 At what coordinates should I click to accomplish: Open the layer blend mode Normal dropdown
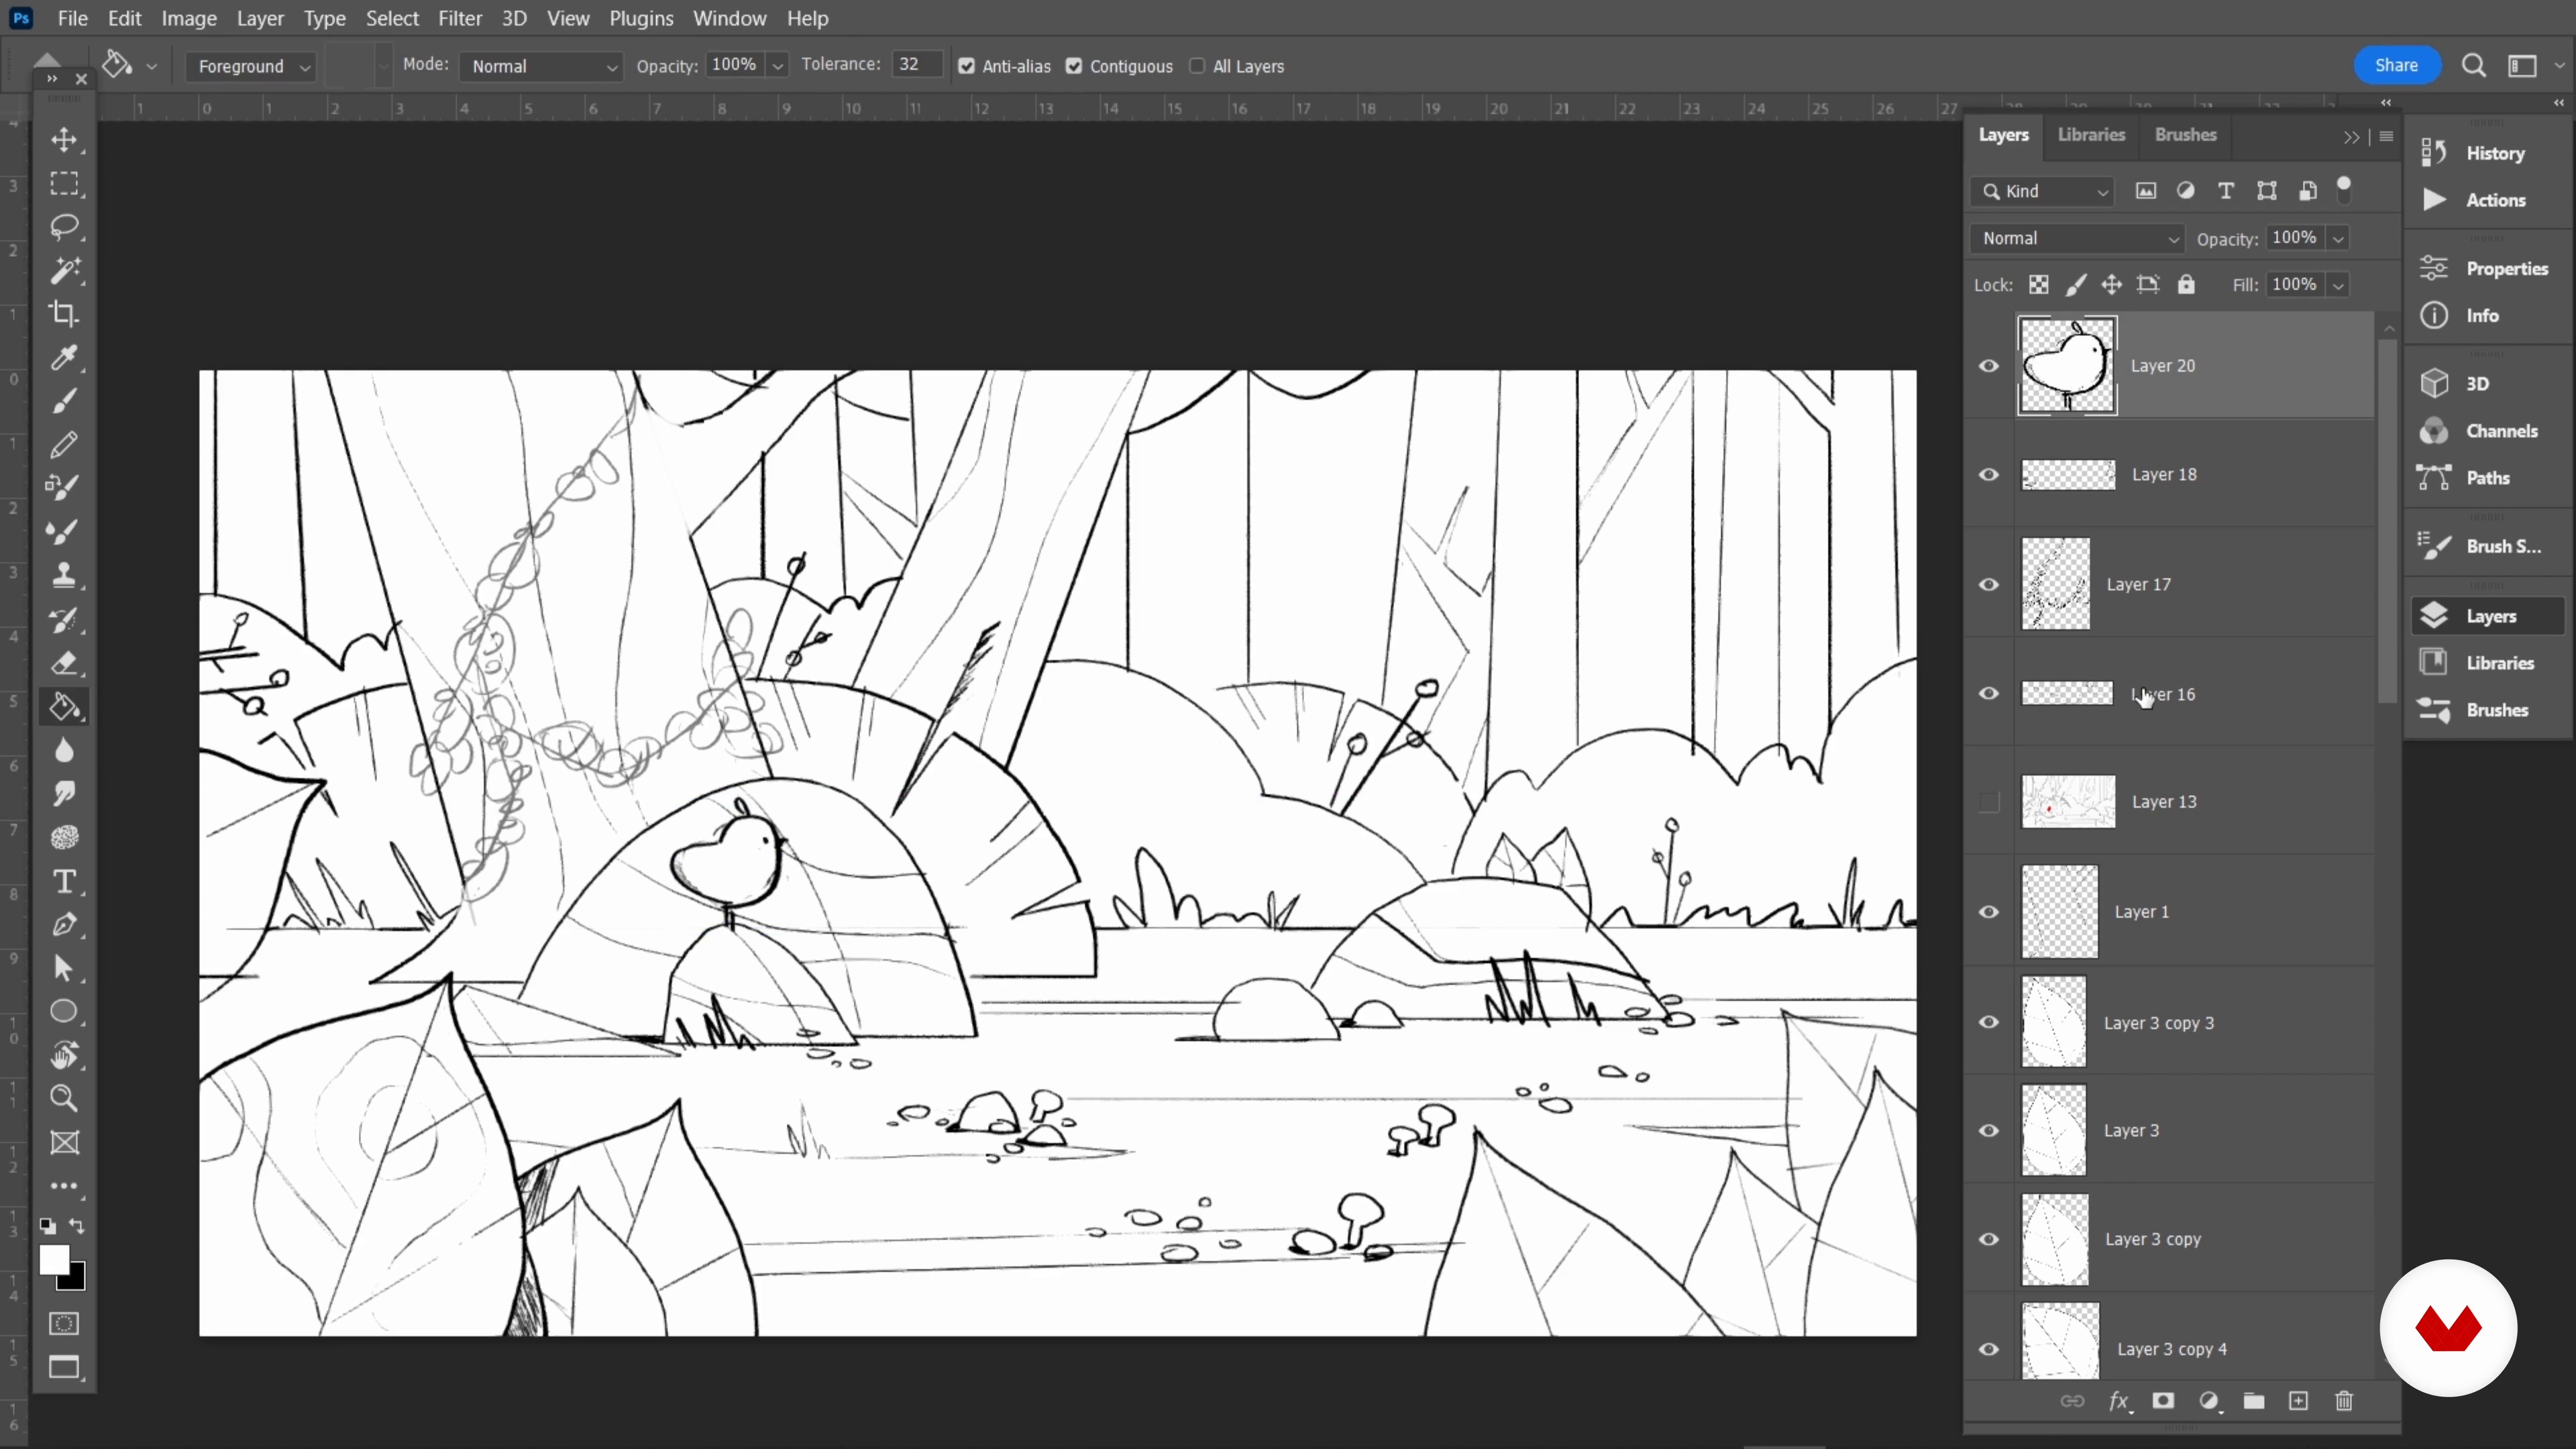click(x=2078, y=238)
